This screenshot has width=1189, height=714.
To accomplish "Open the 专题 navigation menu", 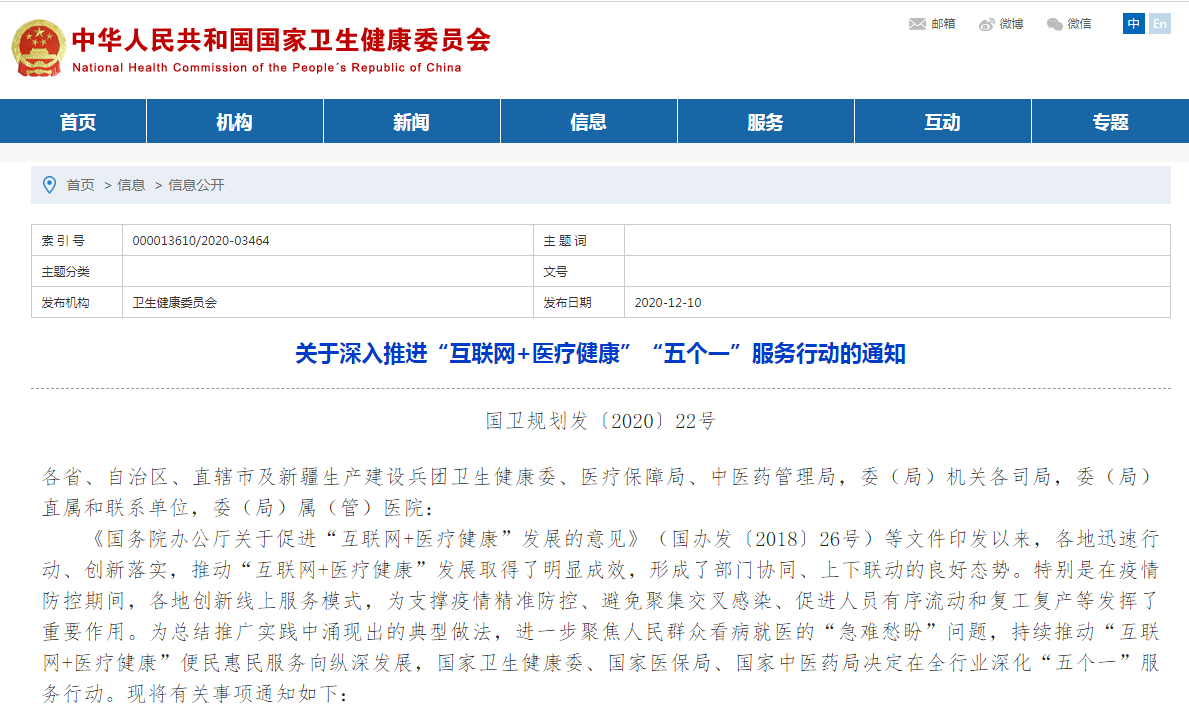I will 1110,122.
